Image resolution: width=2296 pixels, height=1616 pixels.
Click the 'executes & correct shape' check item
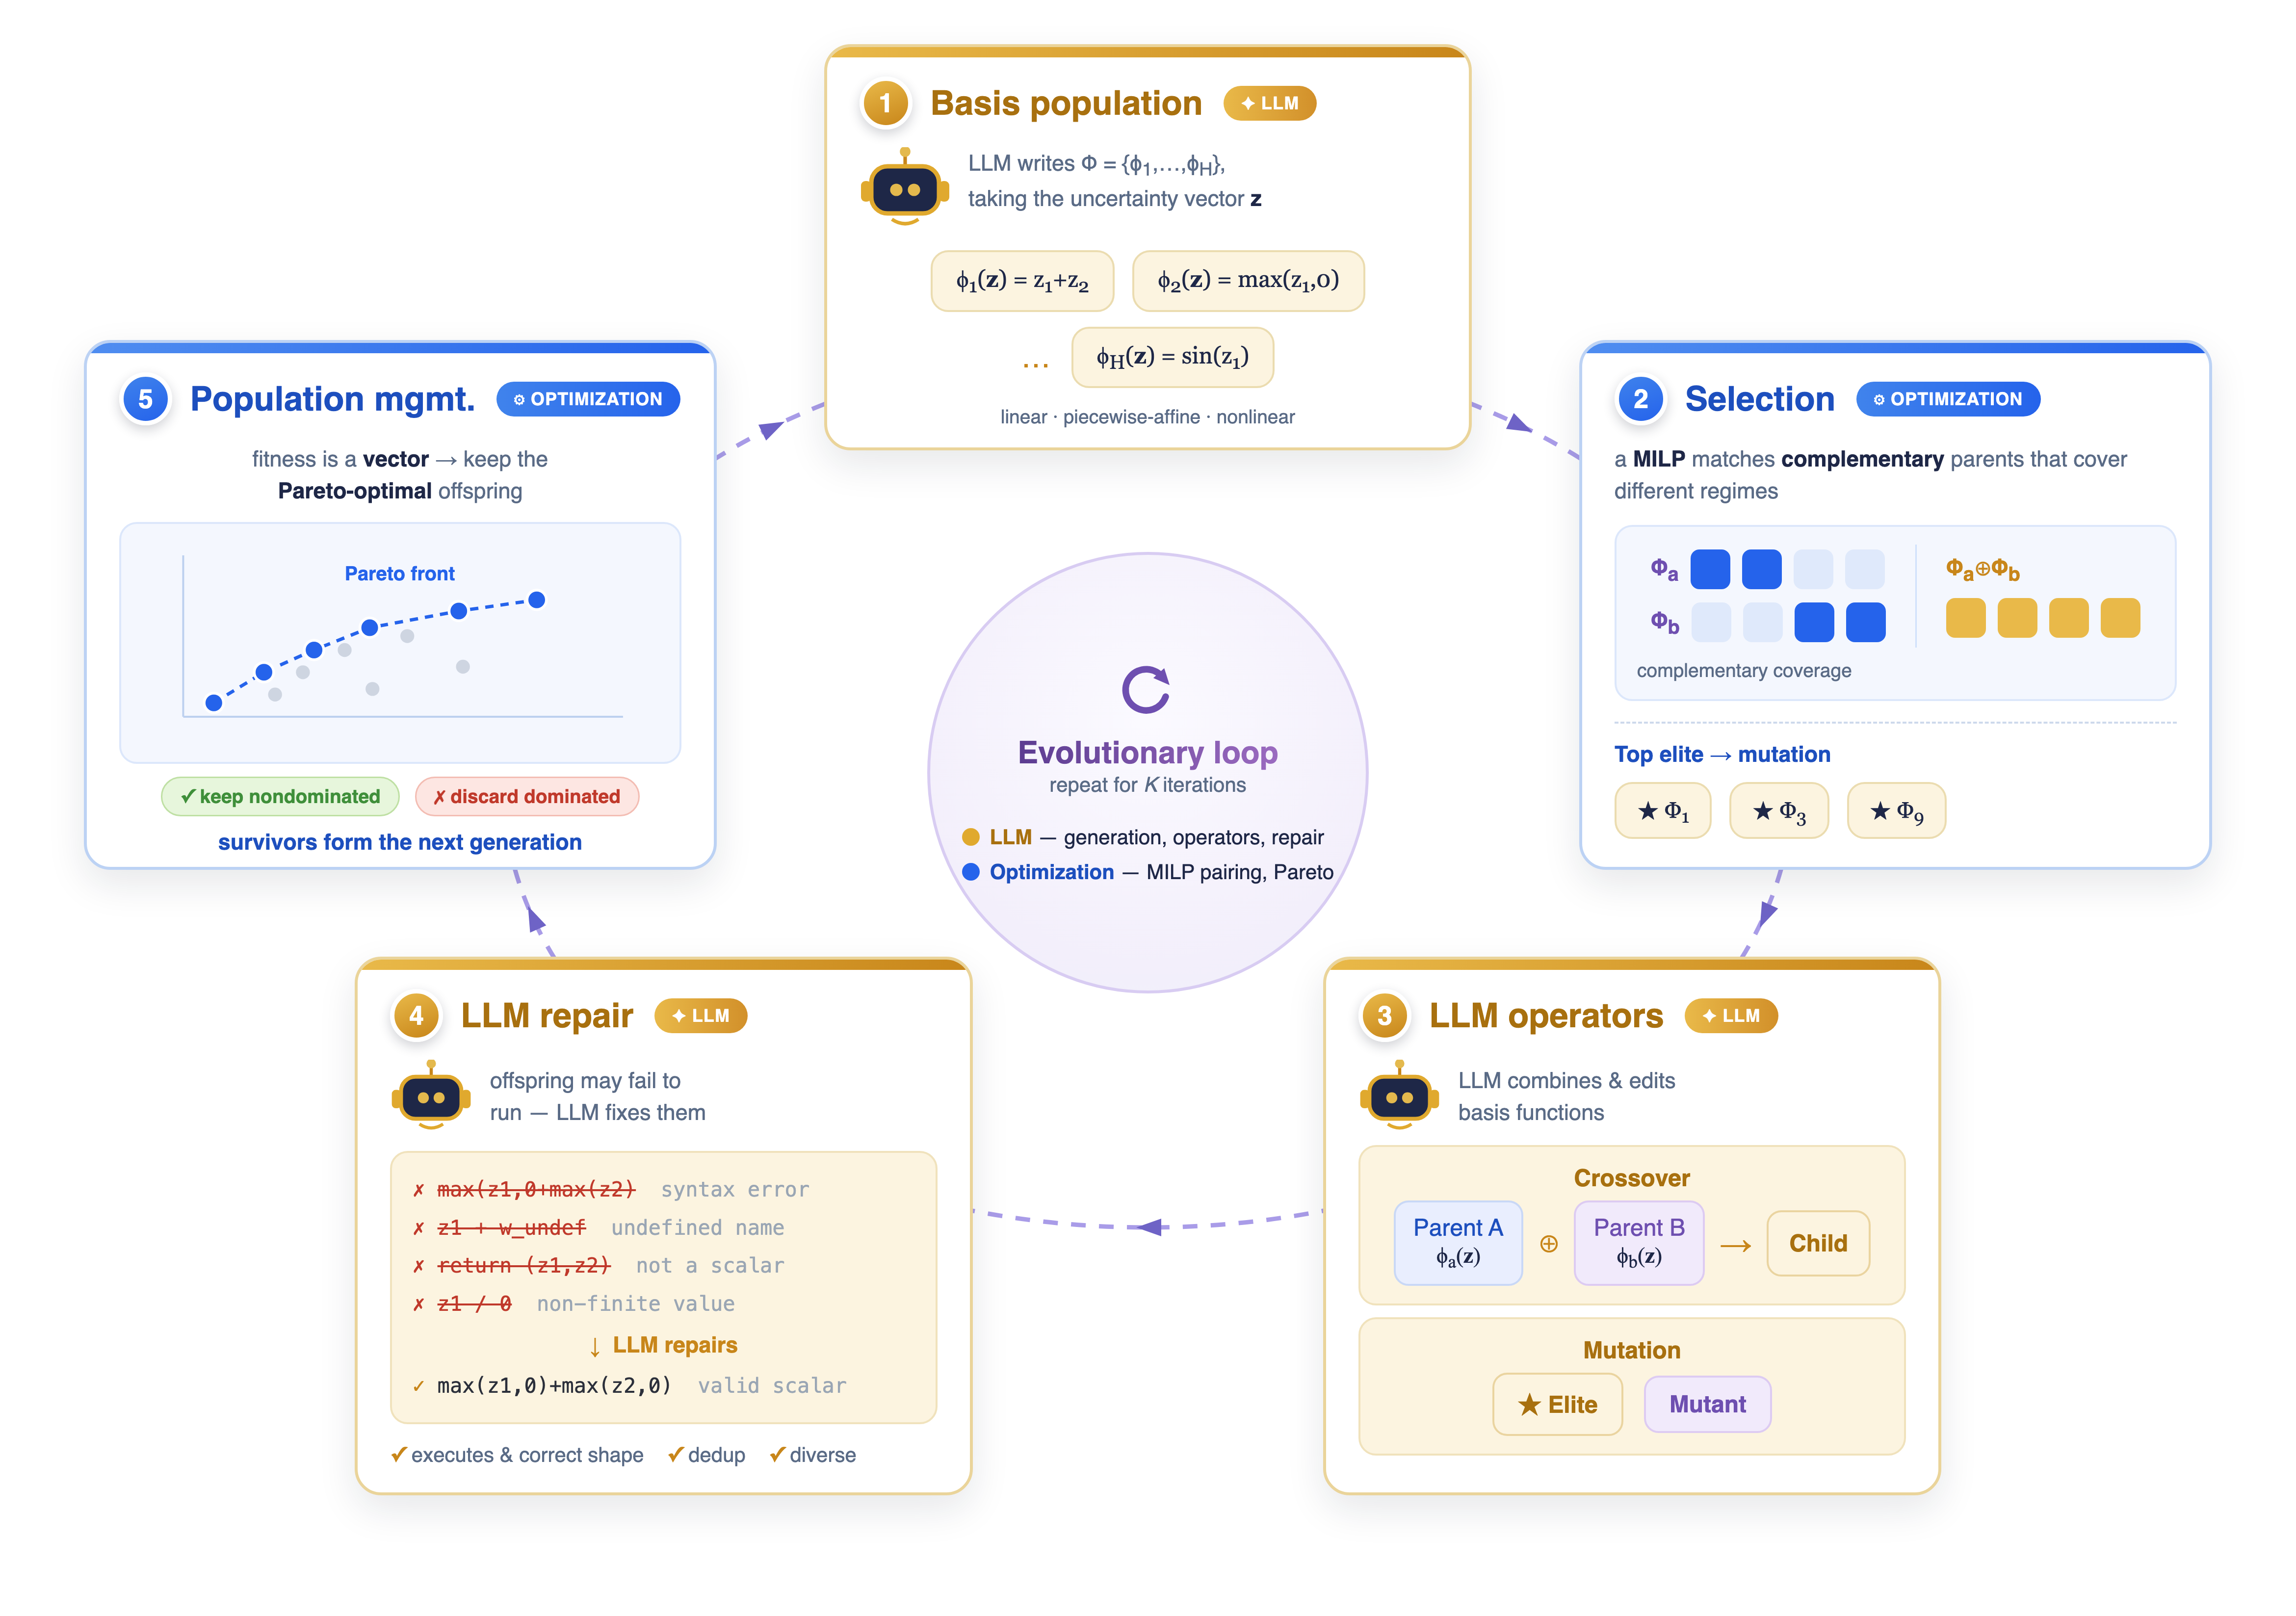(x=517, y=1455)
